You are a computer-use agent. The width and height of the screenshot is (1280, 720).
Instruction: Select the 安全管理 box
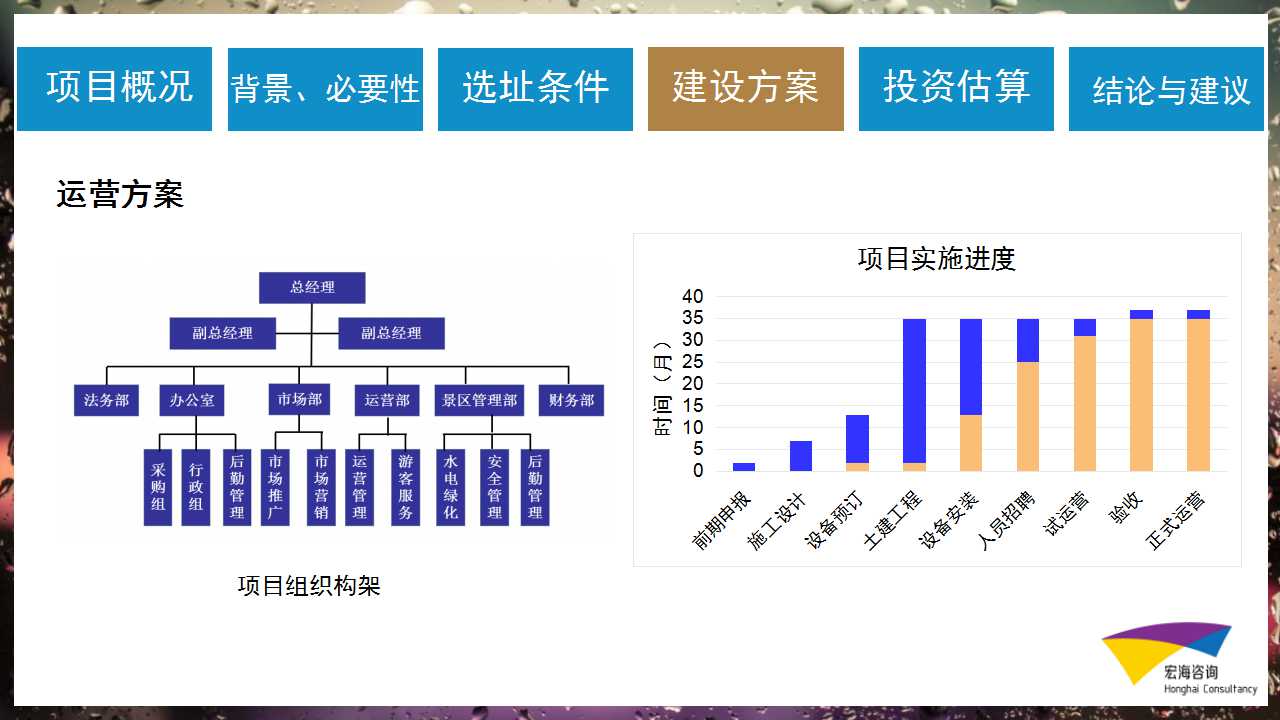point(494,487)
